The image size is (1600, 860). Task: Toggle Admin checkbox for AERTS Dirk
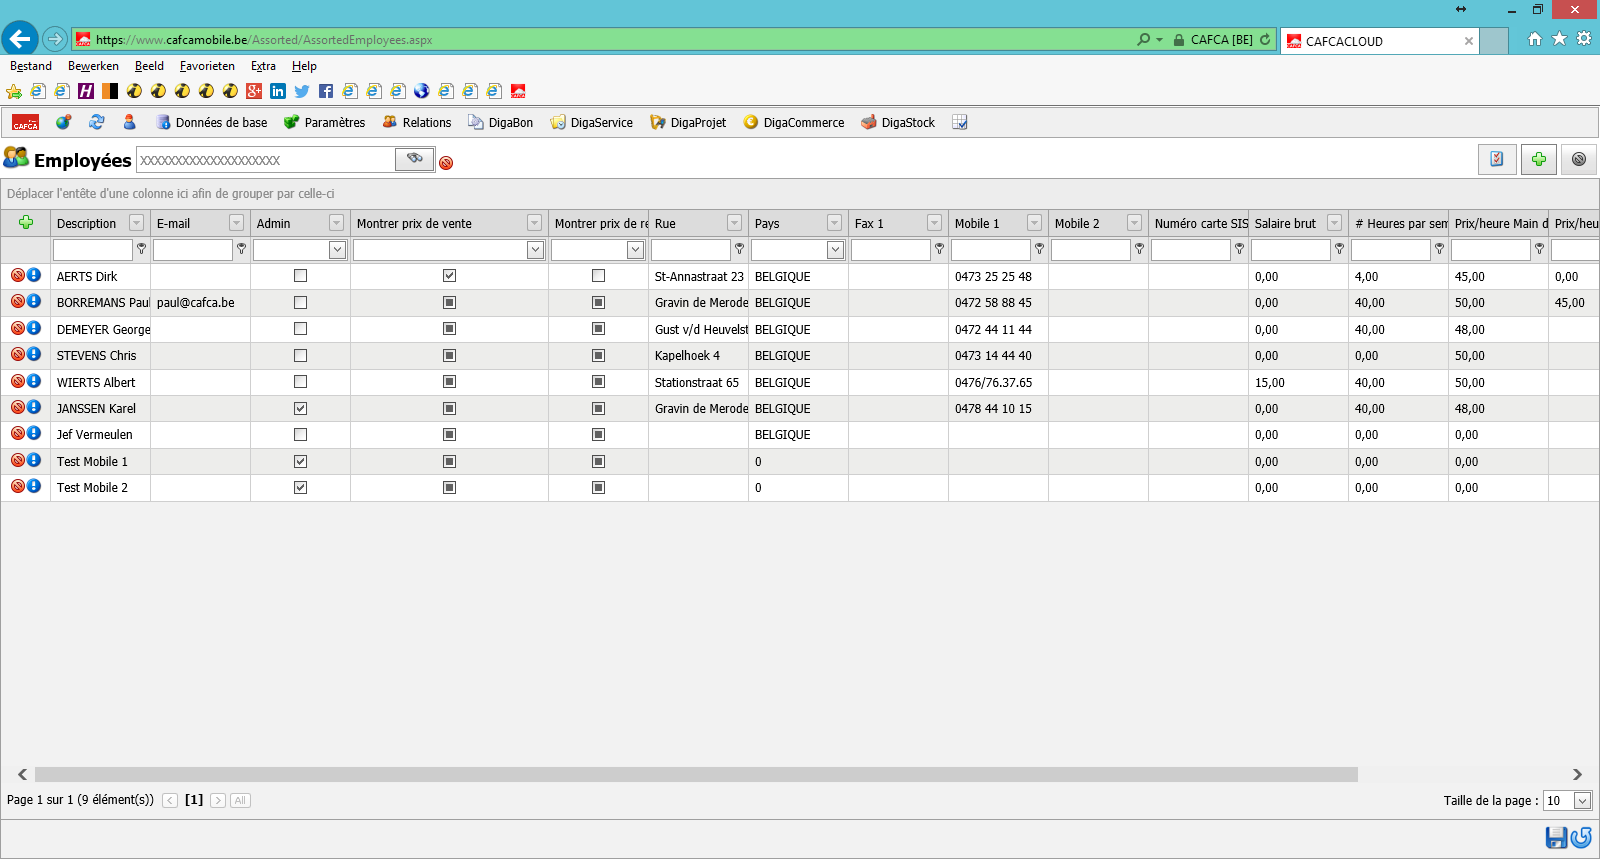tap(300, 276)
